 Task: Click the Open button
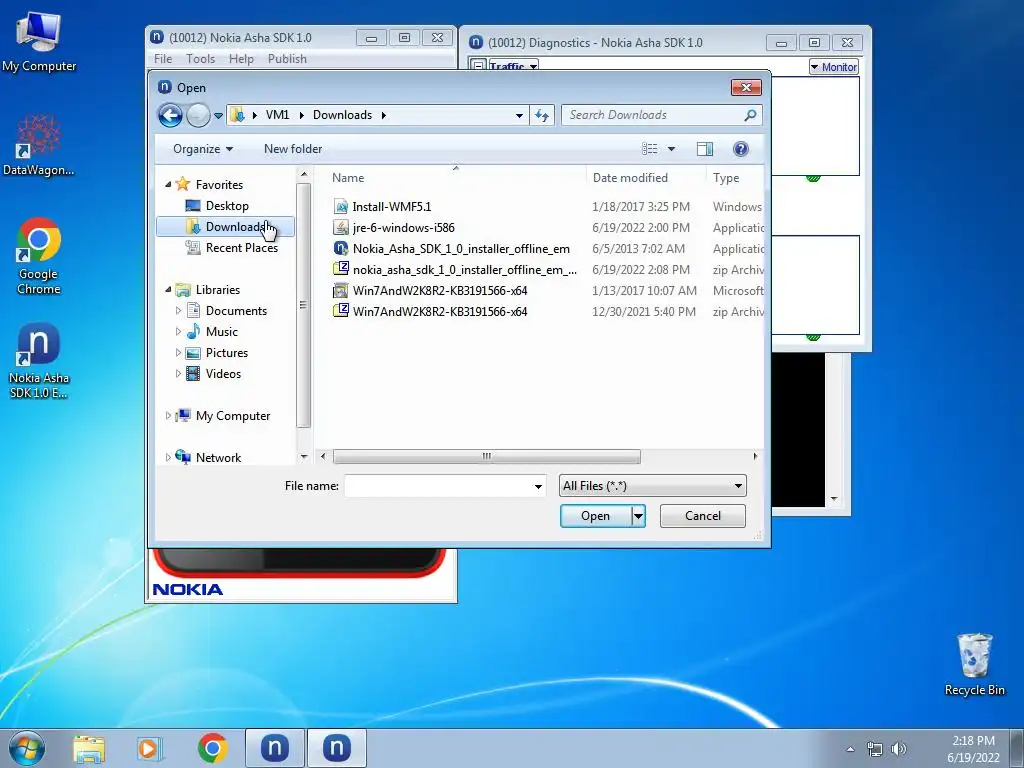596,516
